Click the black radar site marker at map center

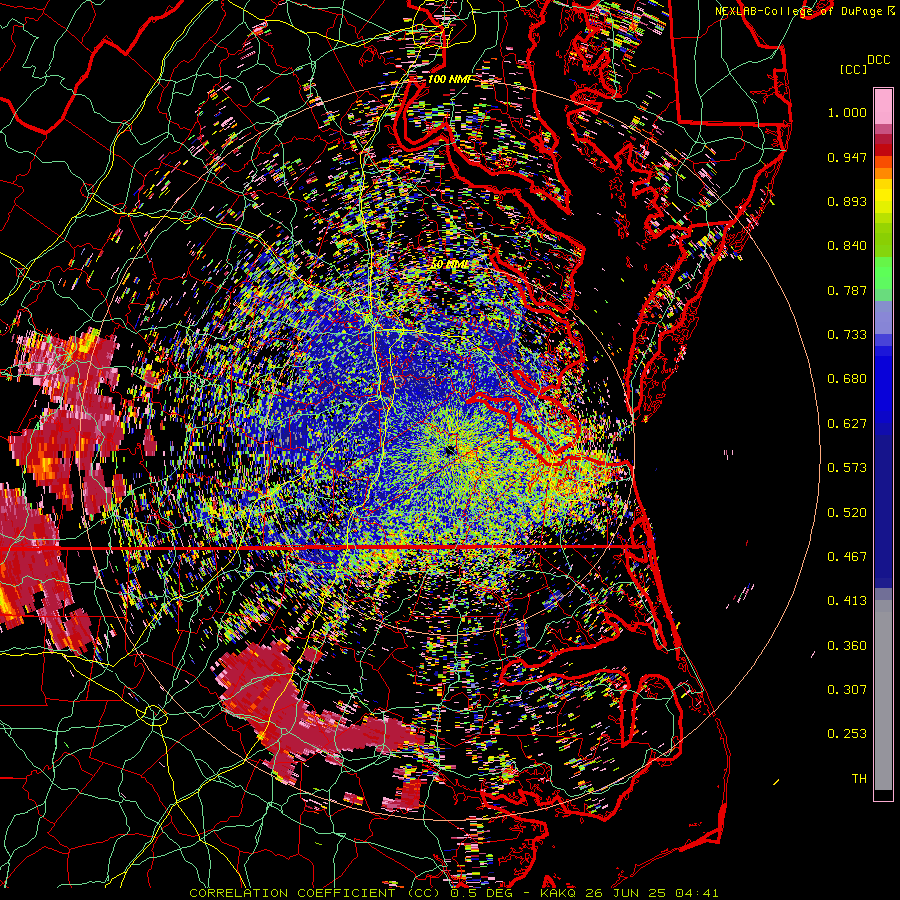click(450, 451)
